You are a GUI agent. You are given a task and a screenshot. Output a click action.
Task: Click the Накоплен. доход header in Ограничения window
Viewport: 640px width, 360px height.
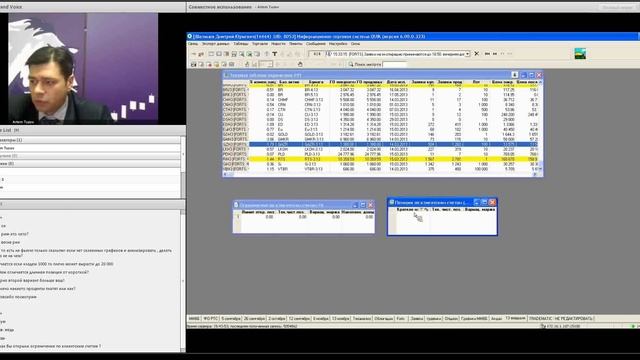358,212
